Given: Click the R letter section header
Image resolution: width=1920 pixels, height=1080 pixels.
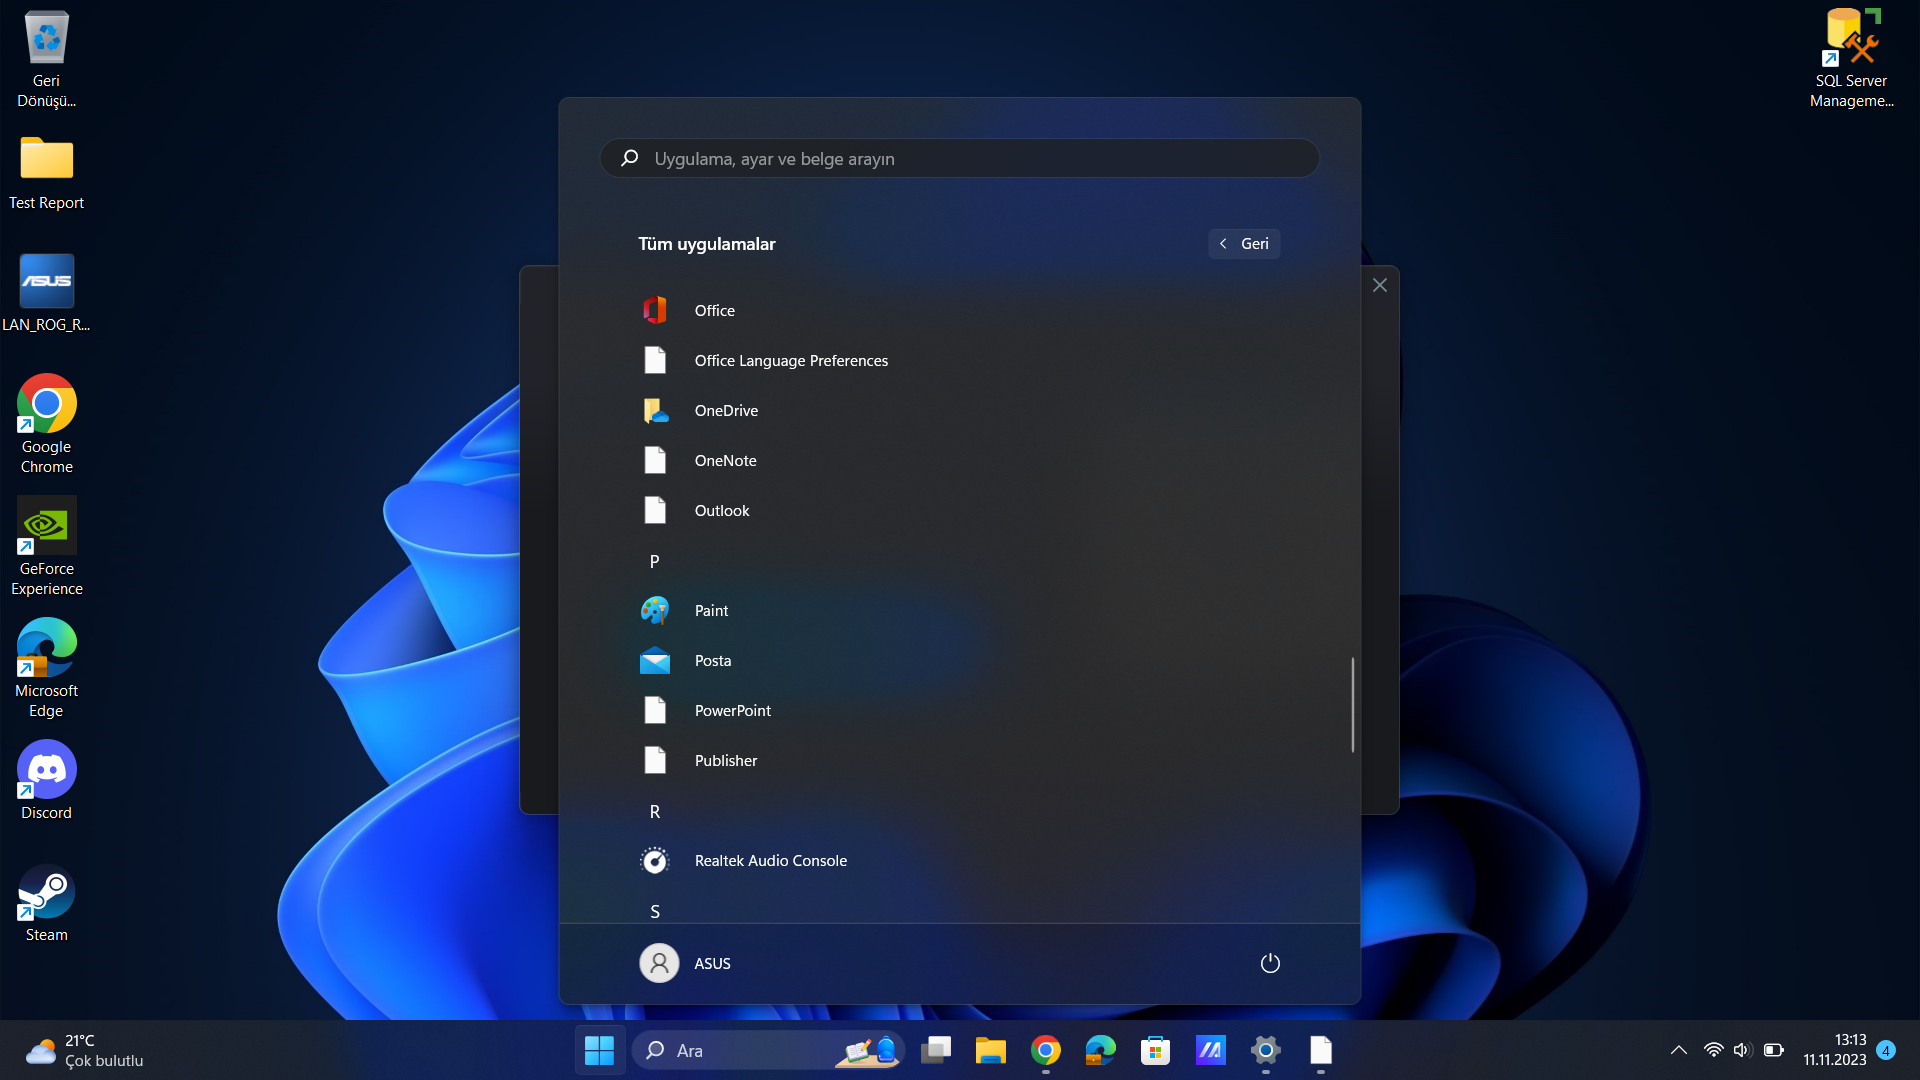Looking at the screenshot, I should point(654,811).
